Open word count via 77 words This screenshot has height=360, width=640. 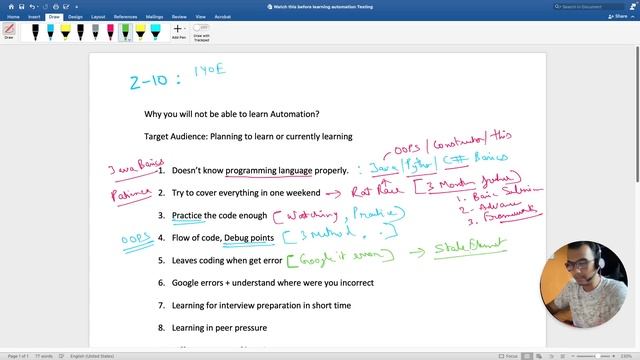click(x=44, y=356)
